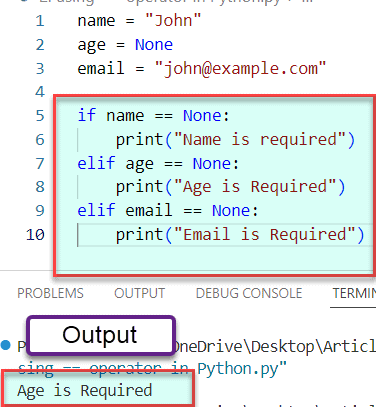Click the 'elif age == None:' line
Screen dimensions: 376x407
[158, 164]
